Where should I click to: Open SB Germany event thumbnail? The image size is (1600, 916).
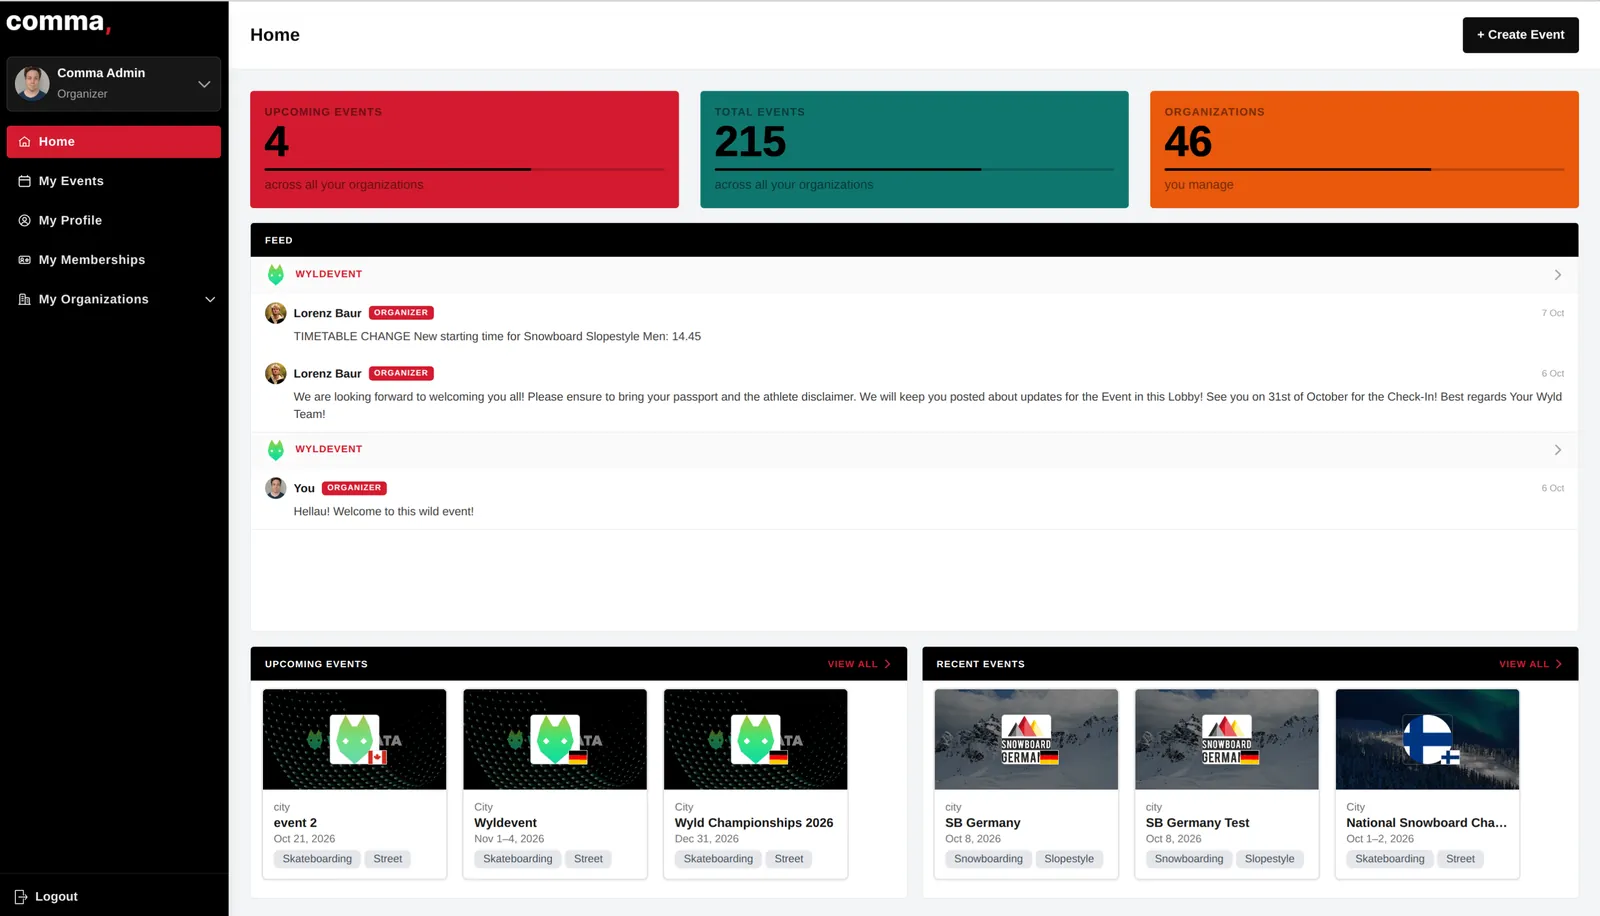pyautogui.click(x=1026, y=739)
